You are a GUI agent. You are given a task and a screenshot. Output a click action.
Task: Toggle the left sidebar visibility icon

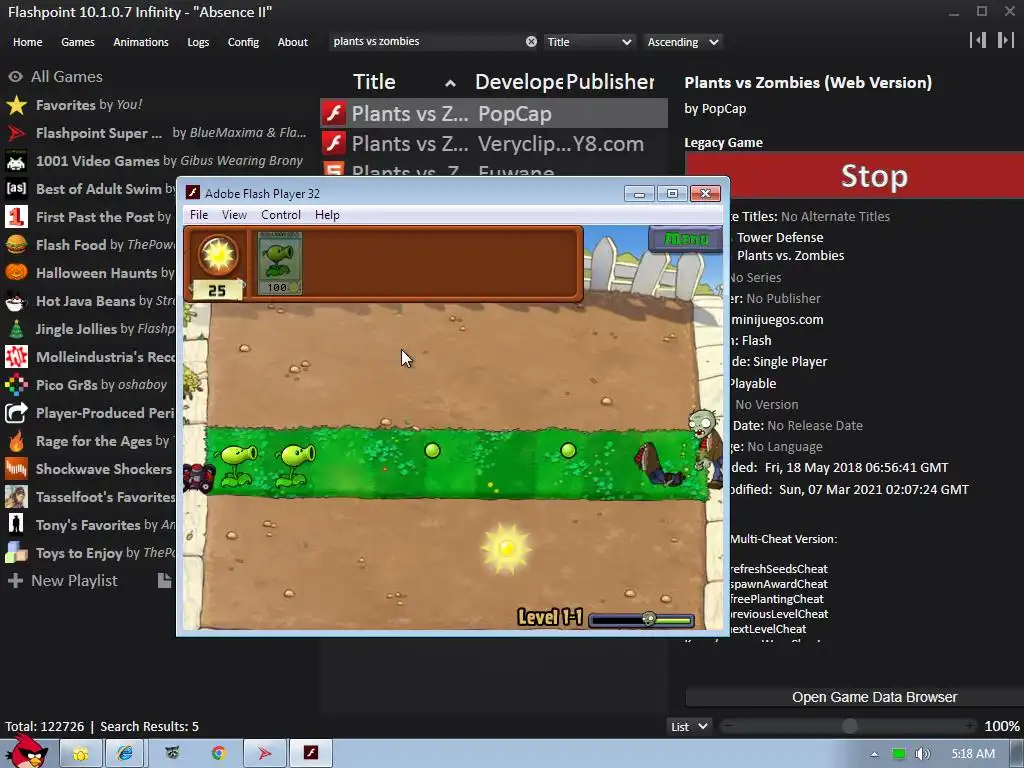coord(978,40)
